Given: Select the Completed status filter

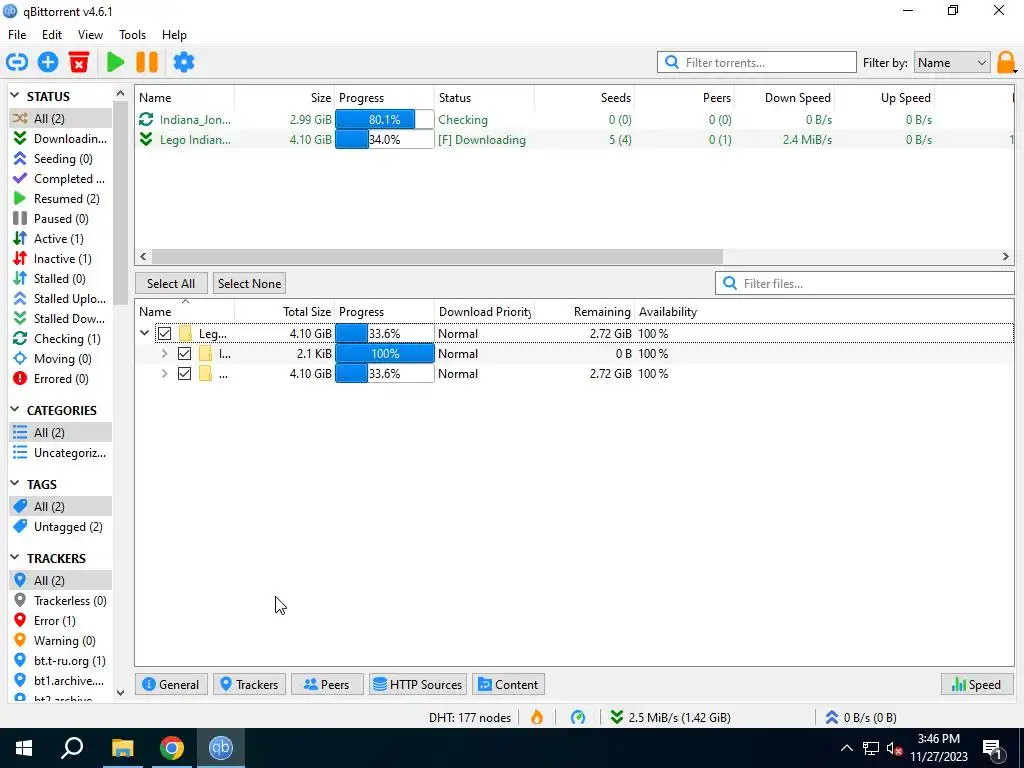Looking at the screenshot, I should 60,179.
